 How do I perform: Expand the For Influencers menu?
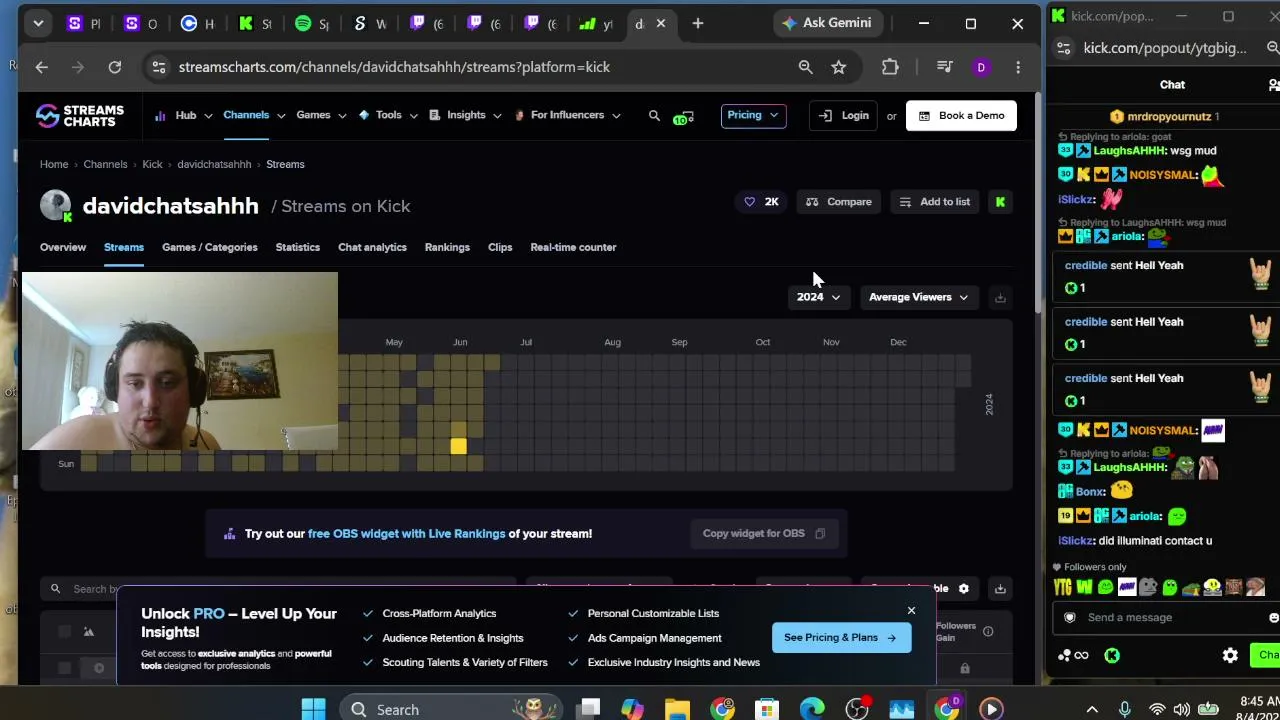[x=567, y=115]
